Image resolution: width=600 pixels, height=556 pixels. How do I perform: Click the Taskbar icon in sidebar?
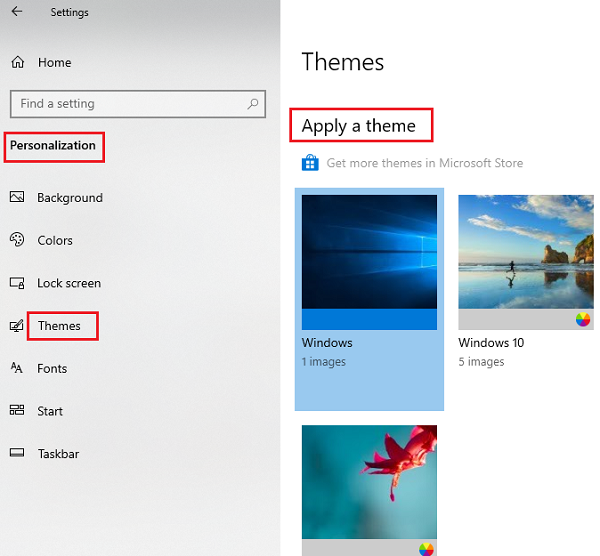(17, 454)
